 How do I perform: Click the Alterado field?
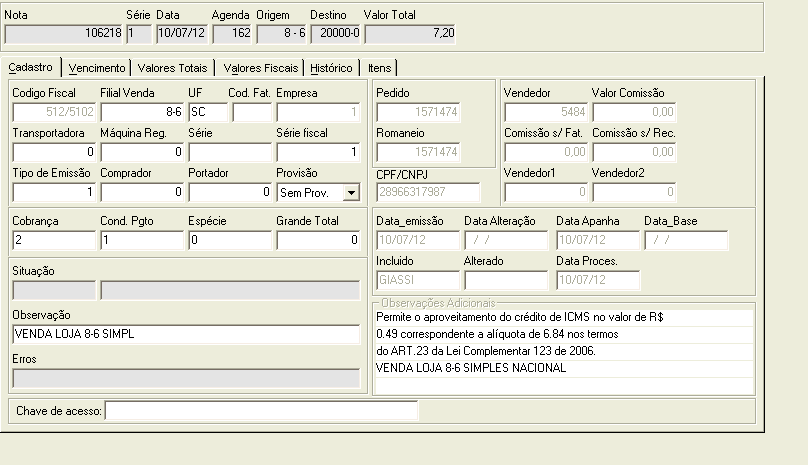[506, 280]
